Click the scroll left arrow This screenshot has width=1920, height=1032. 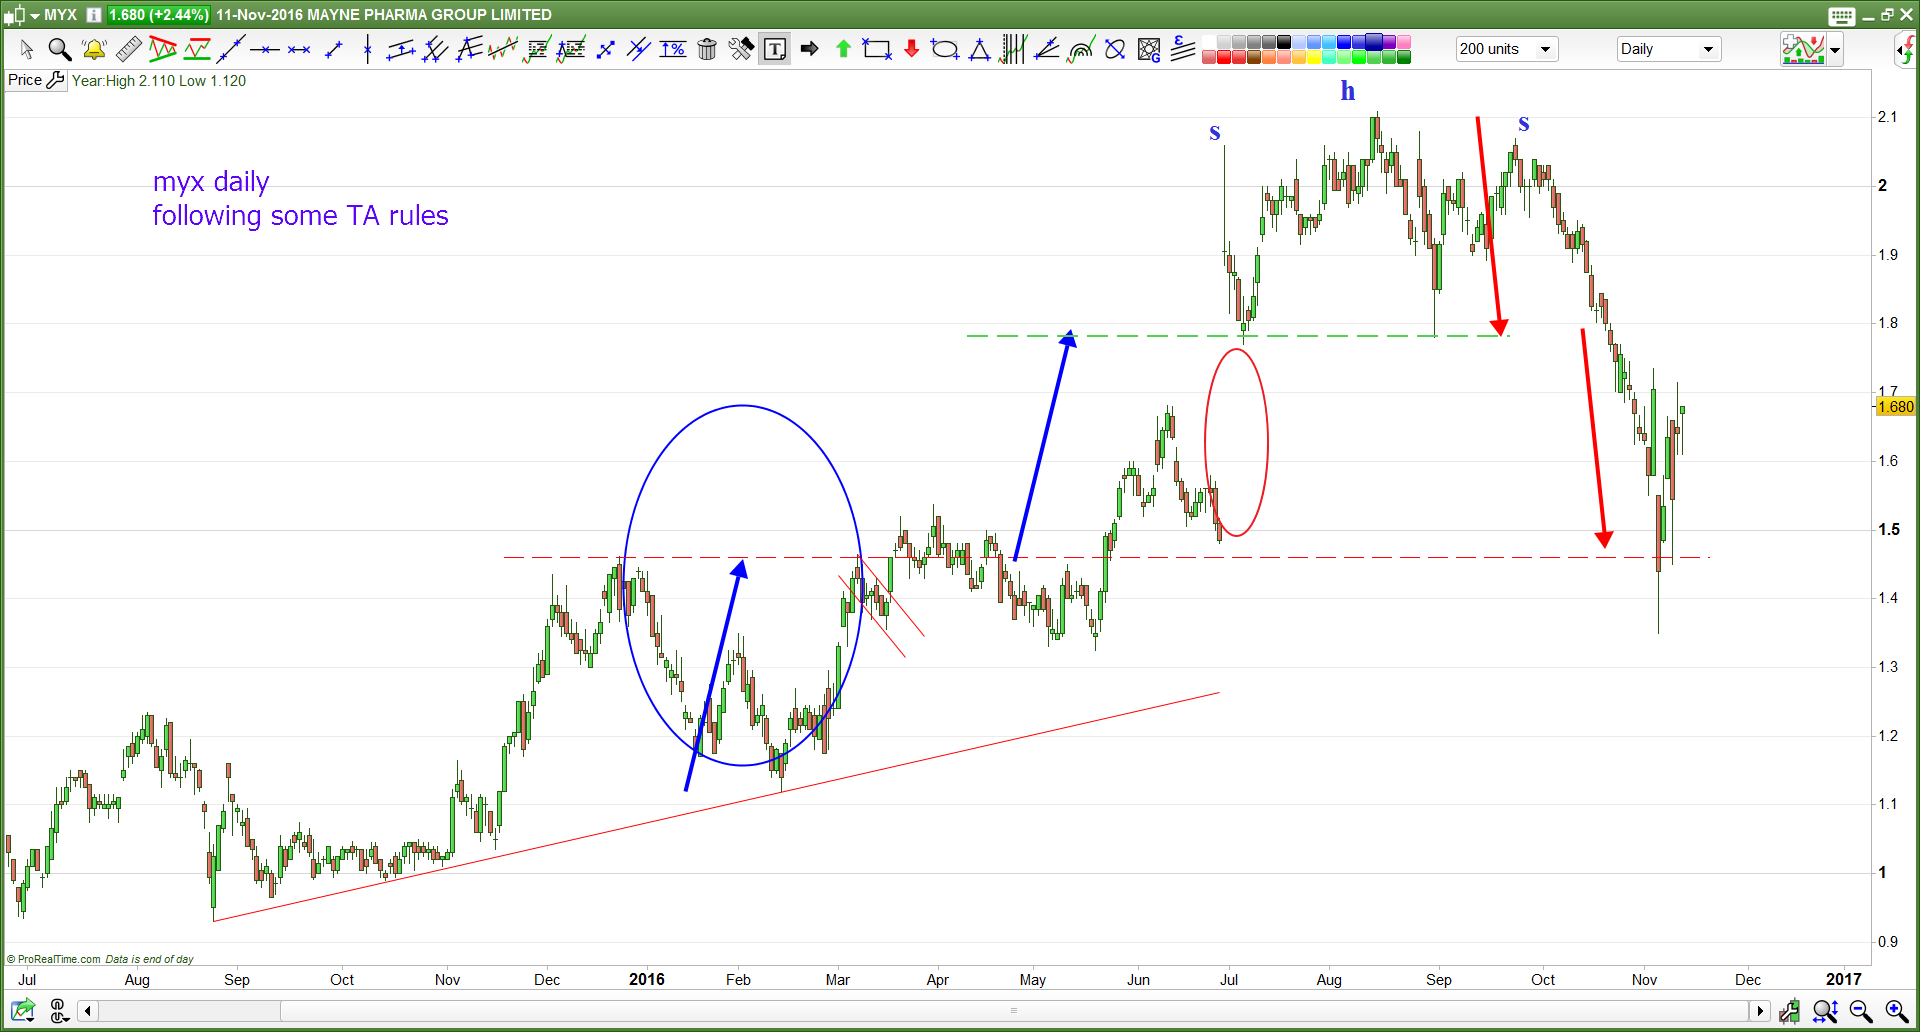(x=88, y=1011)
